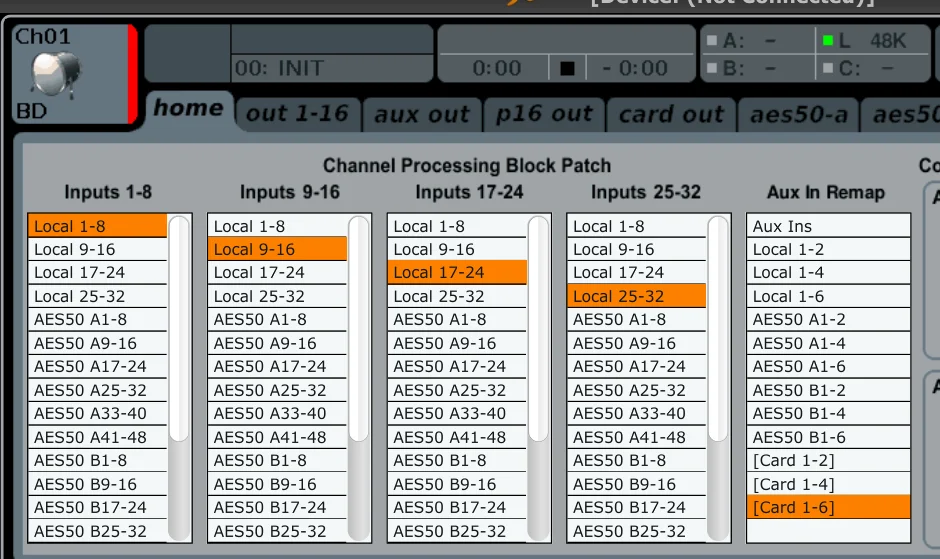The height and width of the screenshot is (559, 940).
Task: Select AES50 B1-8 for Inputs 17-24
Action: tap(457, 461)
